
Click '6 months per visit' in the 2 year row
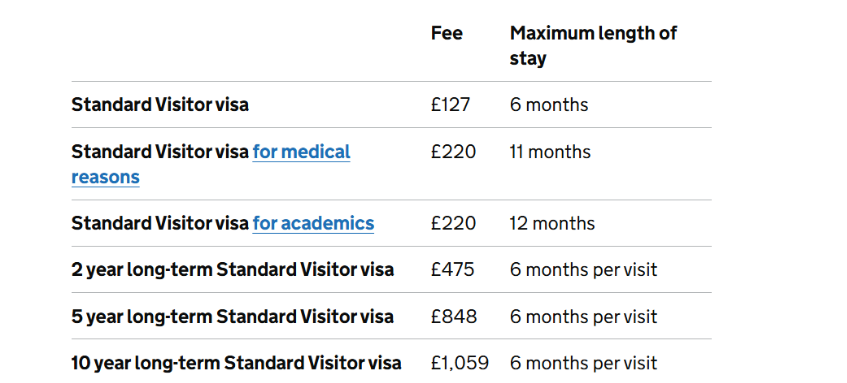coord(583,270)
